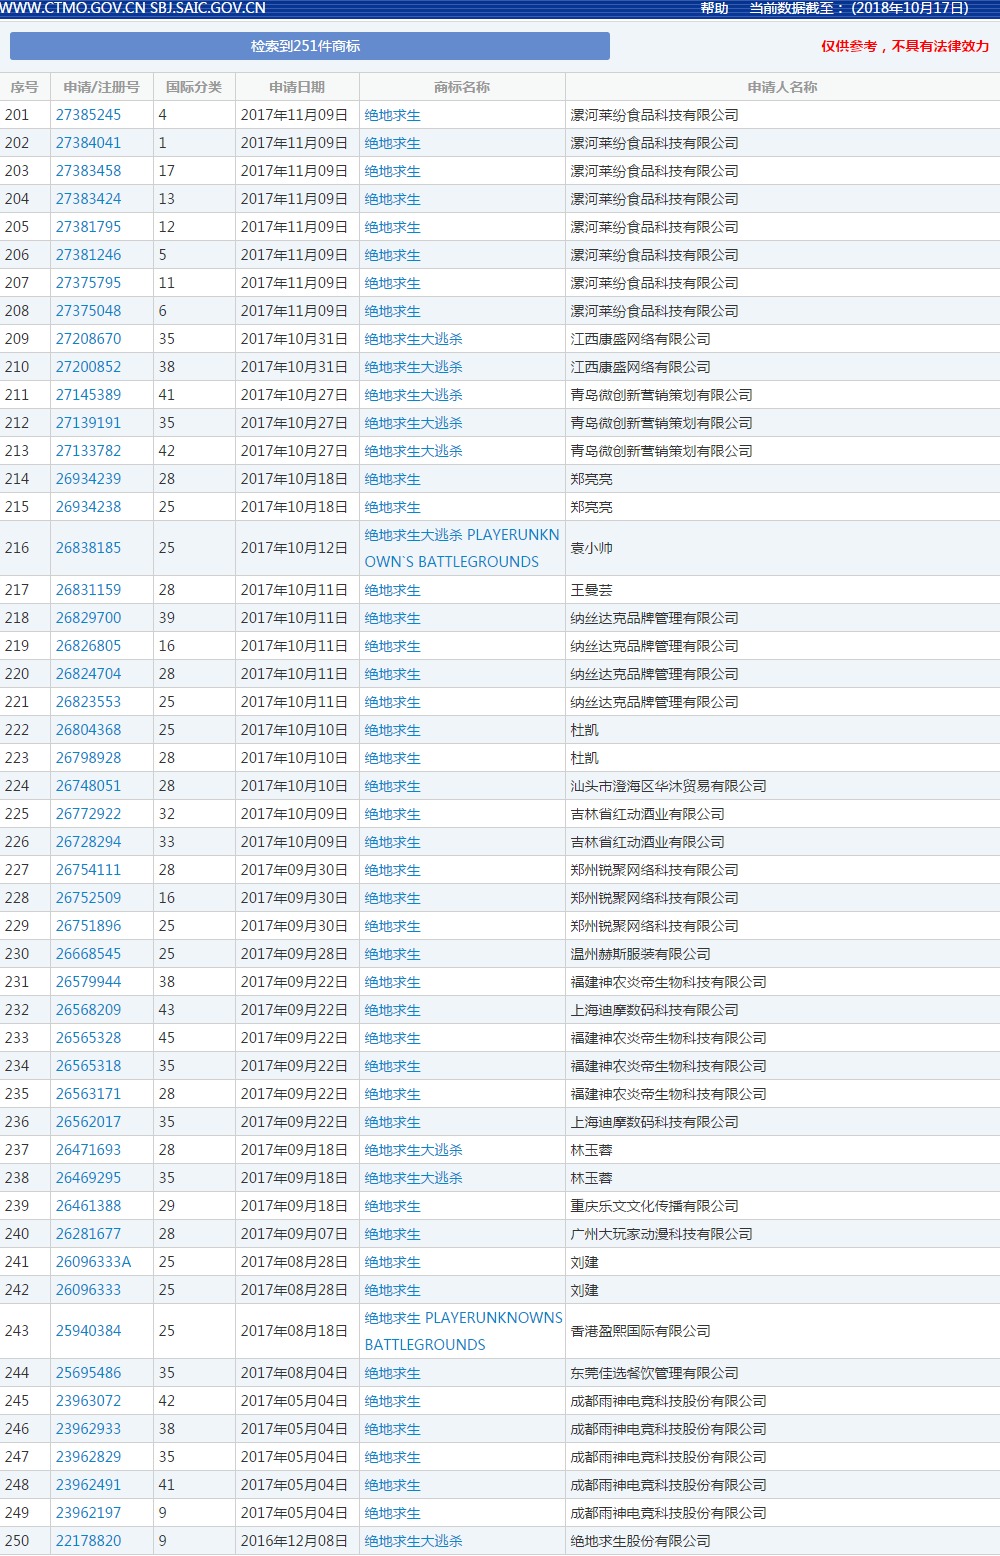The height and width of the screenshot is (1556, 1000).
Task: Click applicant 袁小帅 in row 216
Action: click(592, 548)
